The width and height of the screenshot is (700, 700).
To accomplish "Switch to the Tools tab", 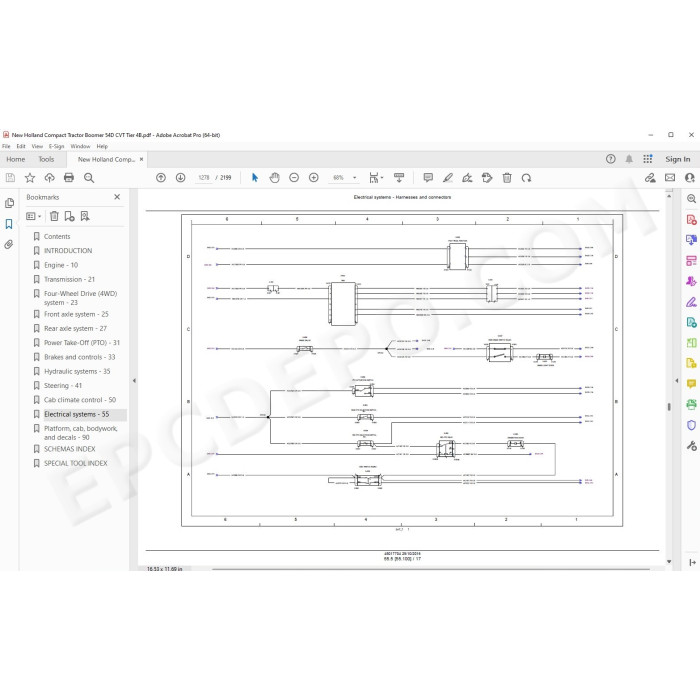I will pos(46,159).
